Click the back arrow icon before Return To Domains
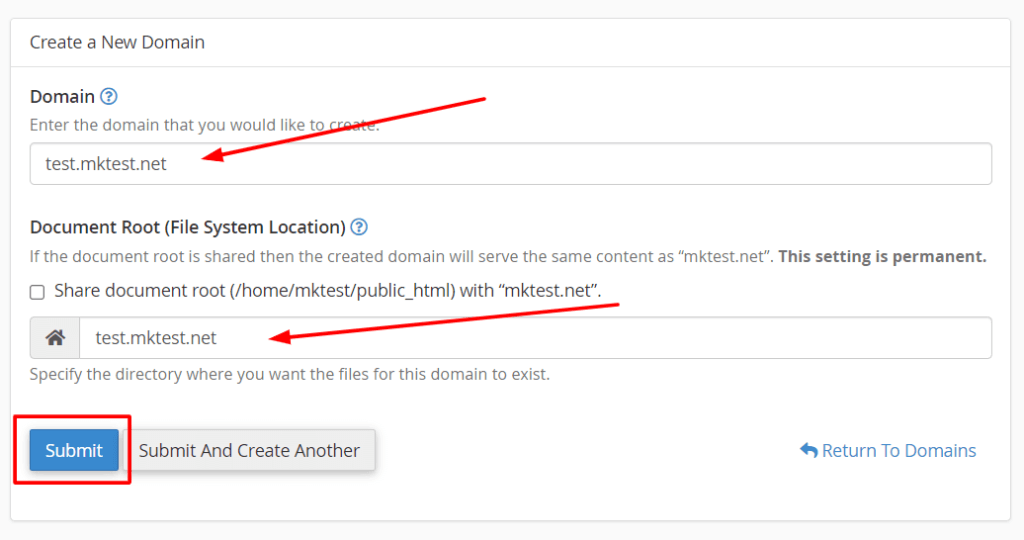The width and height of the screenshot is (1024, 540). click(x=808, y=450)
